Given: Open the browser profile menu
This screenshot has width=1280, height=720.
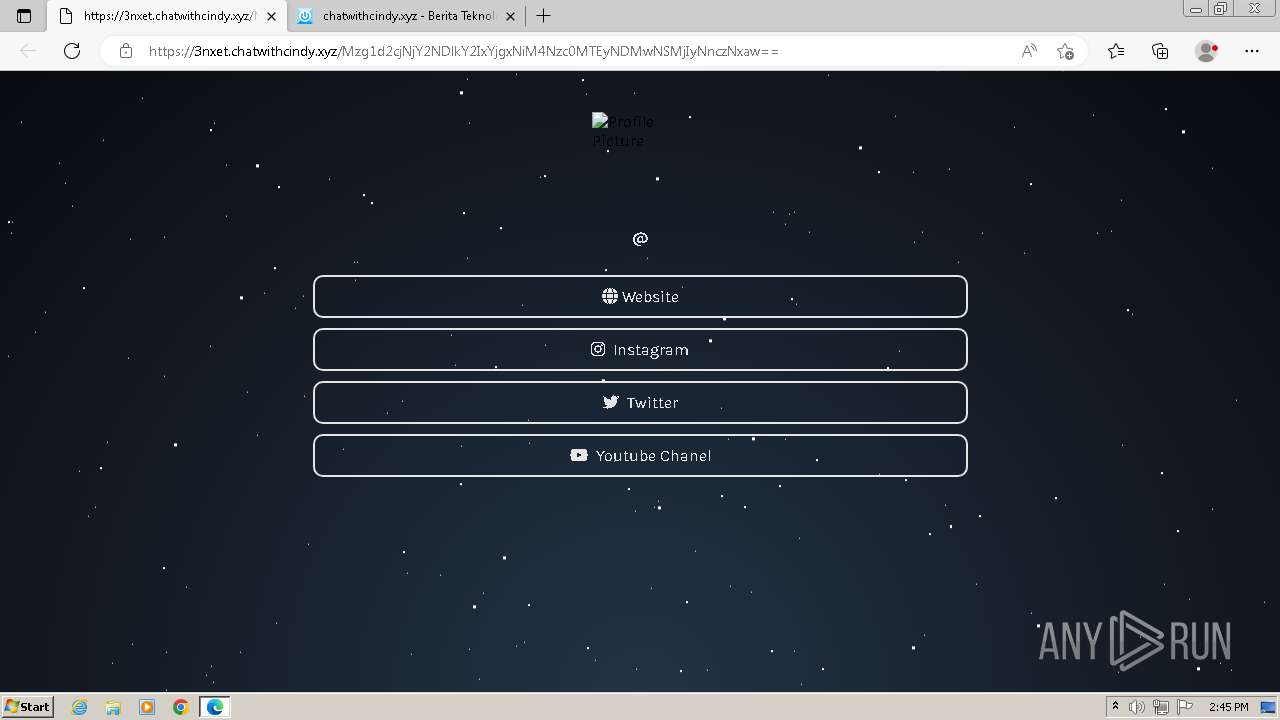Looking at the screenshot, I should pyautogui.click(x=1207, y=51).
